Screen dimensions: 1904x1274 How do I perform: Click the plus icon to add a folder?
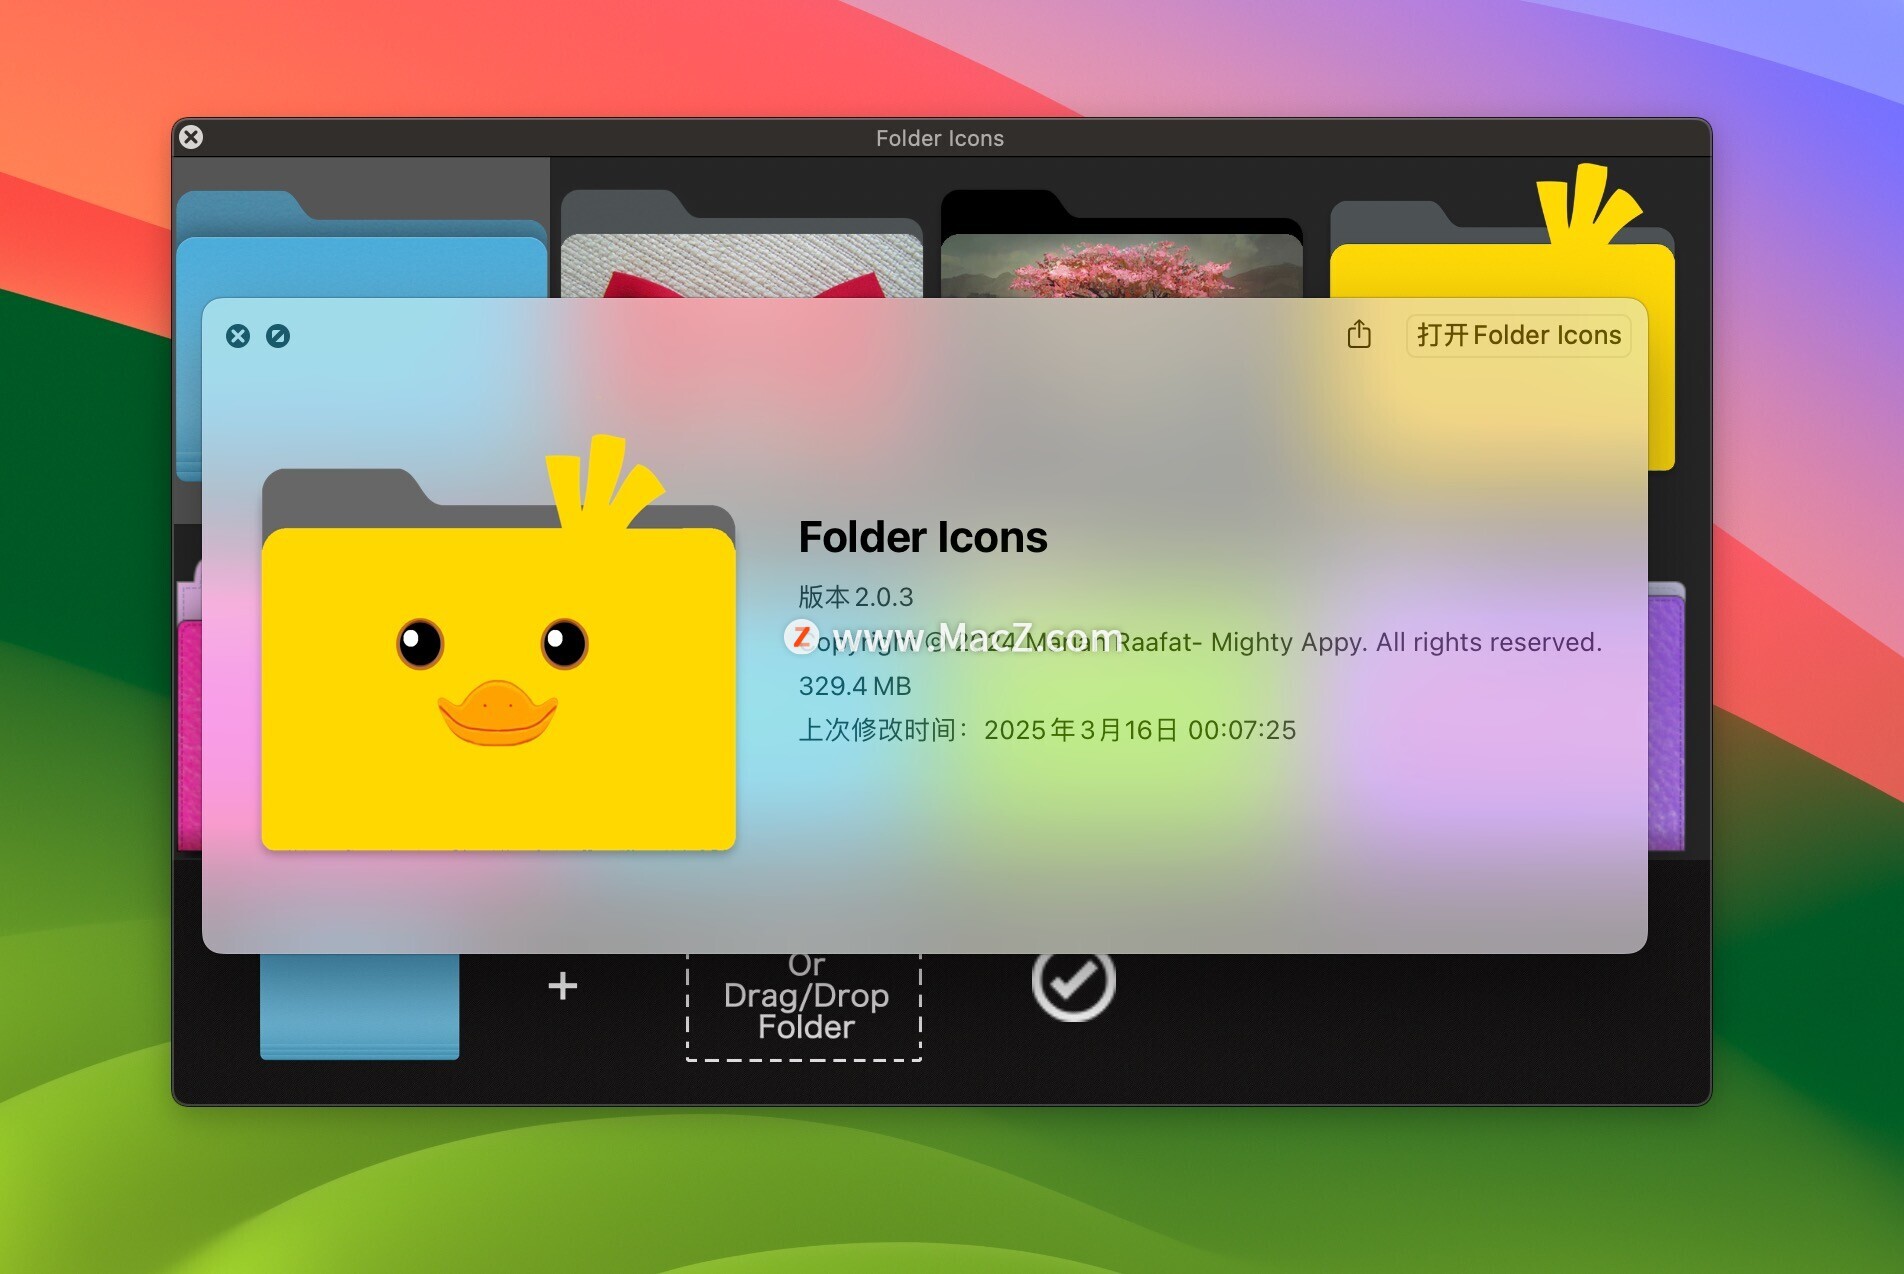(x=563, y=986)
